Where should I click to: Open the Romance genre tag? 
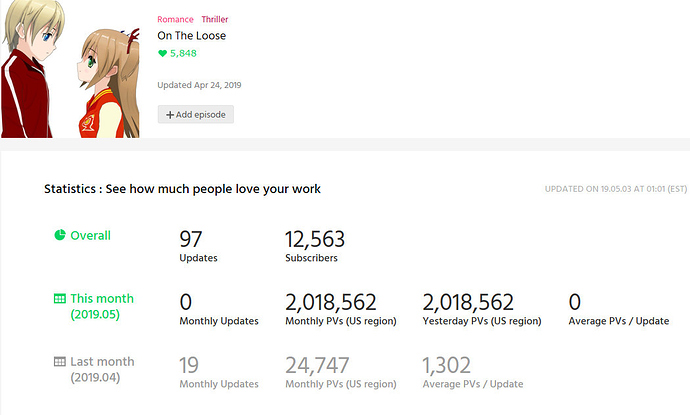175,19
